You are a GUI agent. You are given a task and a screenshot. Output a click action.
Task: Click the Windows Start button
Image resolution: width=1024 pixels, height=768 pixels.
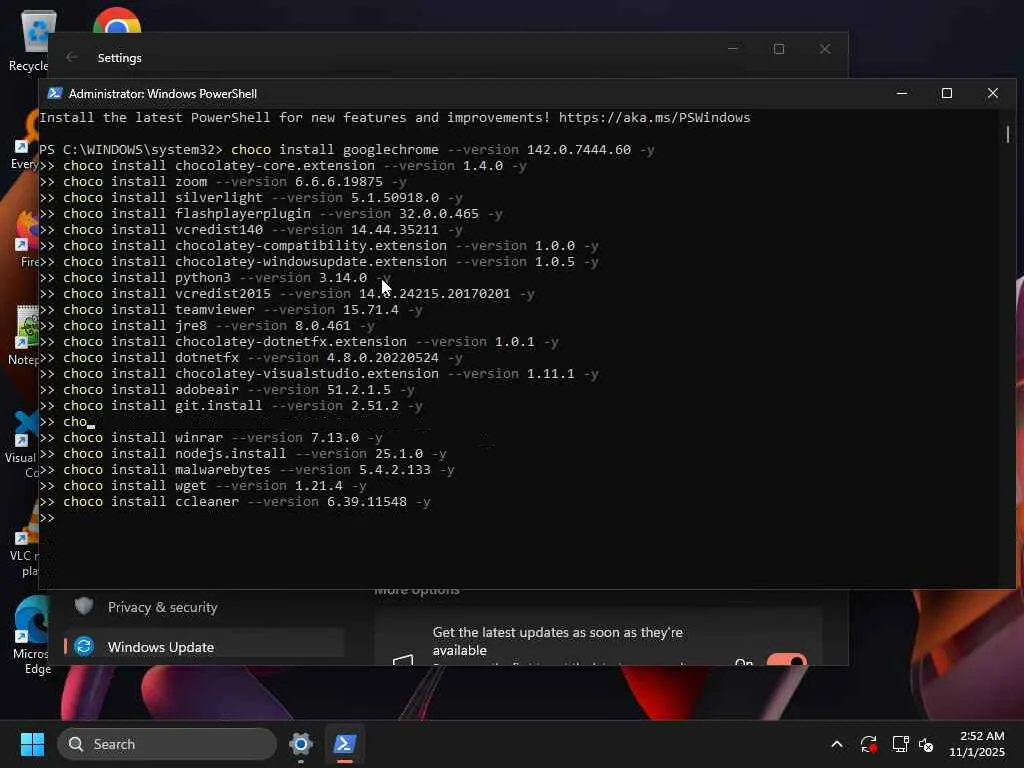32,744
